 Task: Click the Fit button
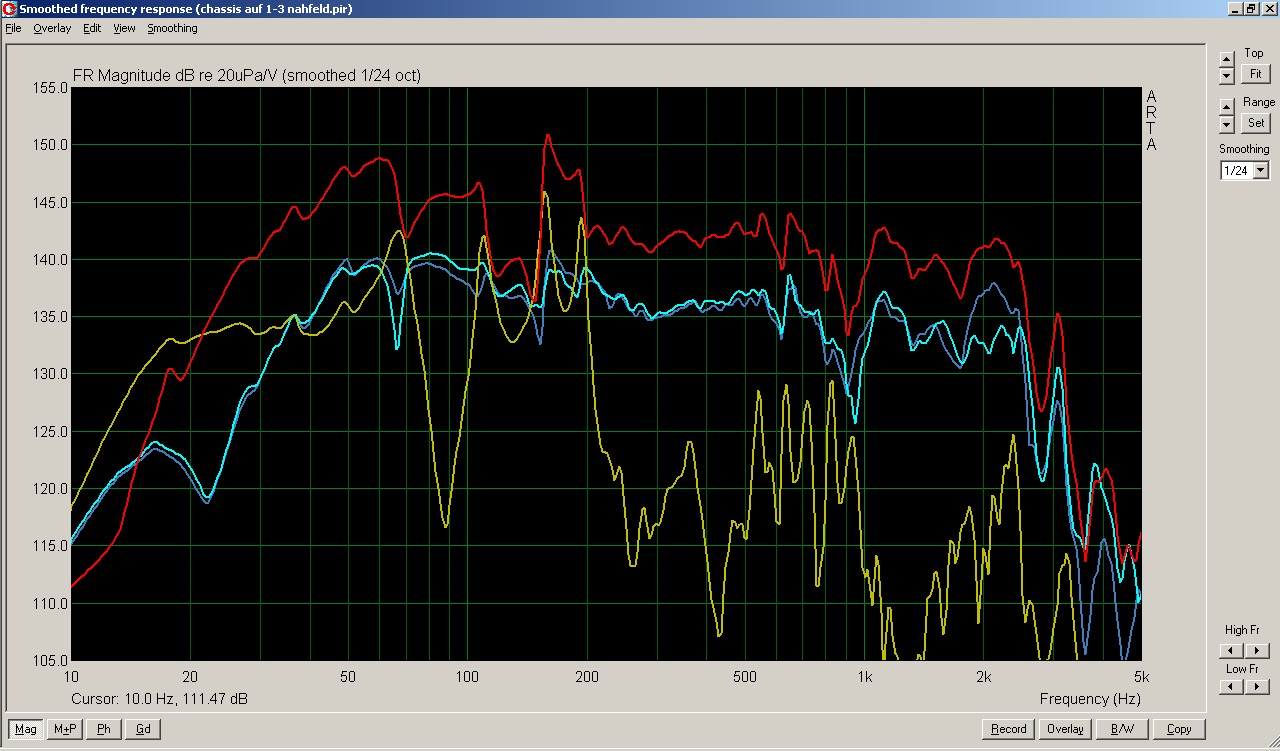(1255, 74)
